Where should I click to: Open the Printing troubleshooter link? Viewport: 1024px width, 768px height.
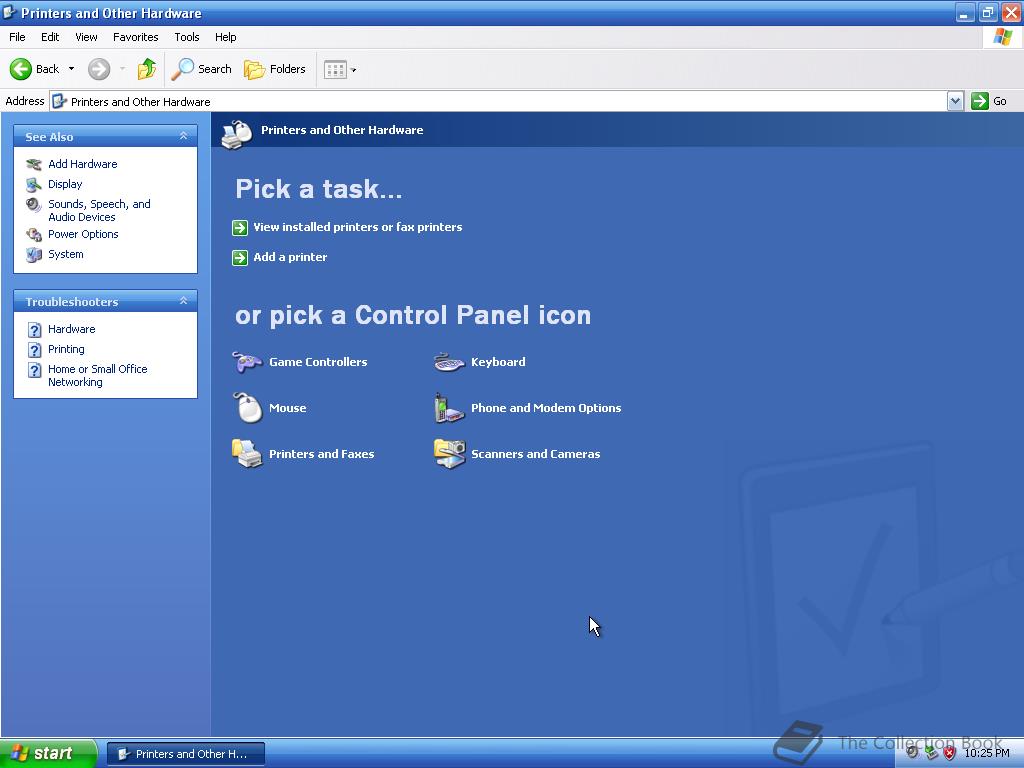pyautogui.click(x=66, y=349)
